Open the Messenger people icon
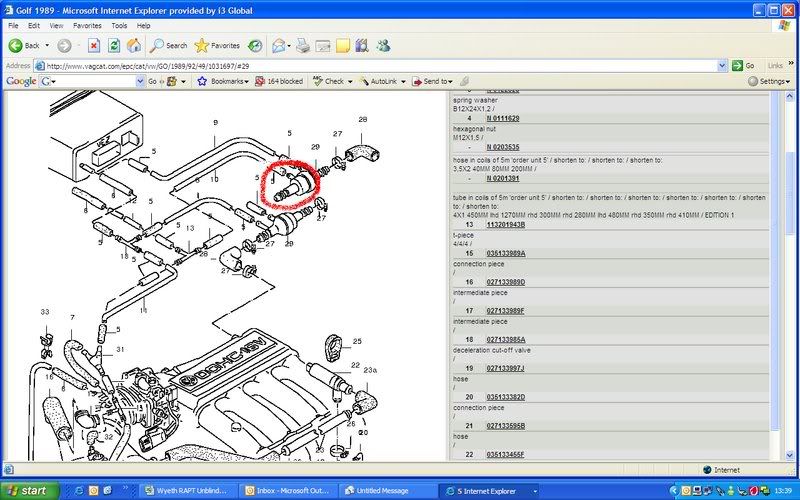800x500 pixels. pyautogui.click(x=384, y=45)
